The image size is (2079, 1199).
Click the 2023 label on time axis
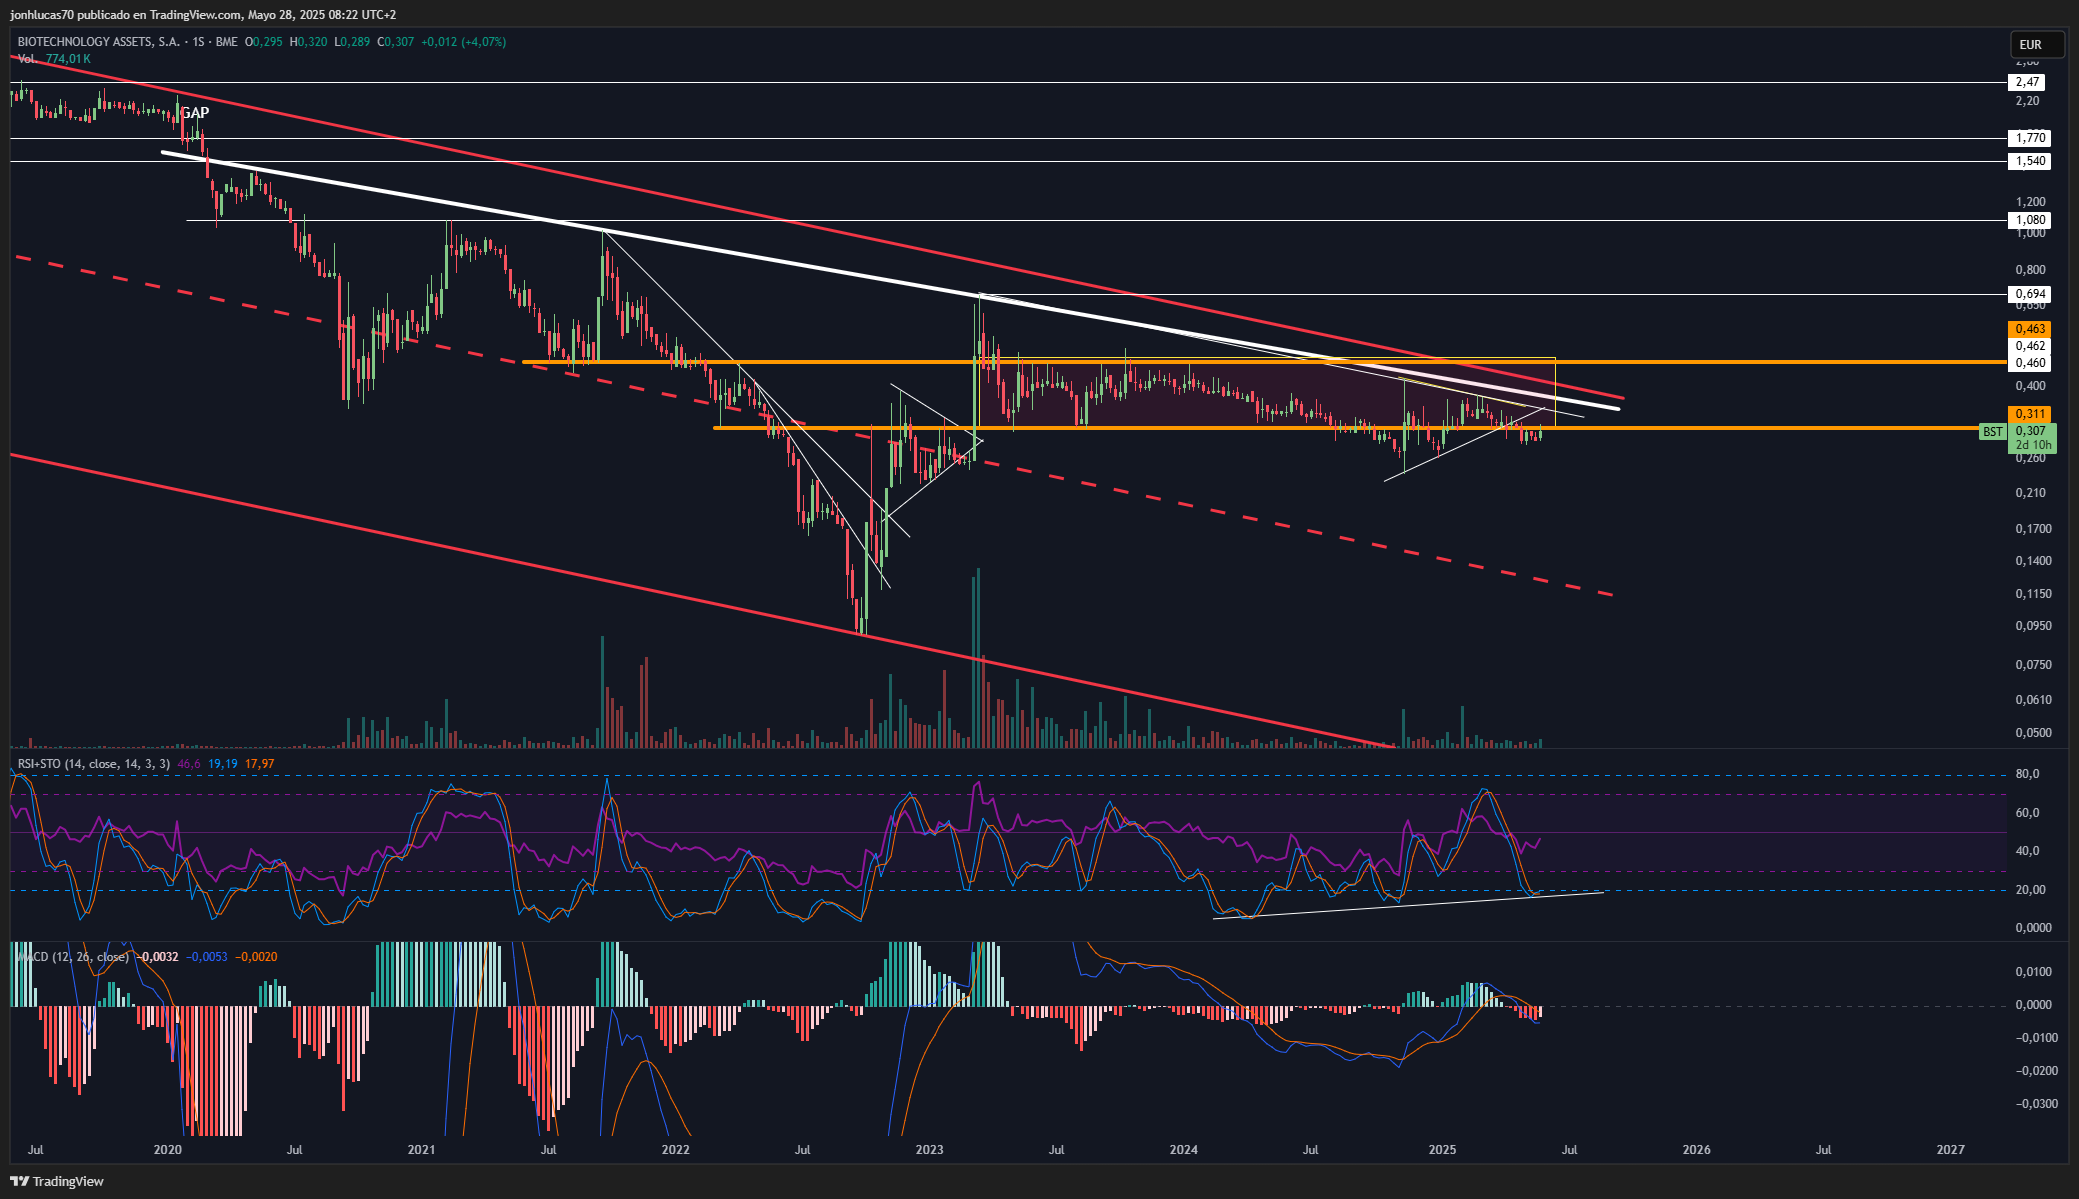(930, 1150)
